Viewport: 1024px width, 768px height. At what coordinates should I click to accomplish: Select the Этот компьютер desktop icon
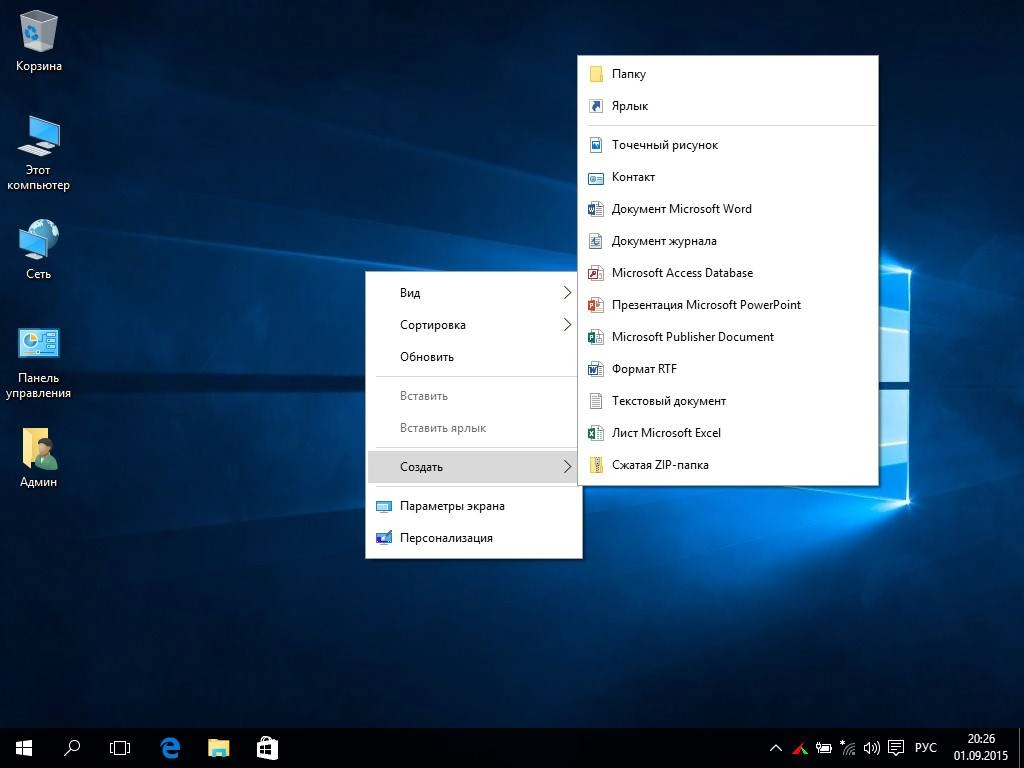(39, 152)
